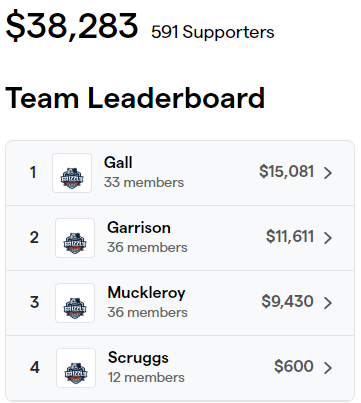Click the Gall team Grizzly logo
The width and height of the screenshot is (361, 403).
coord(72,173)
